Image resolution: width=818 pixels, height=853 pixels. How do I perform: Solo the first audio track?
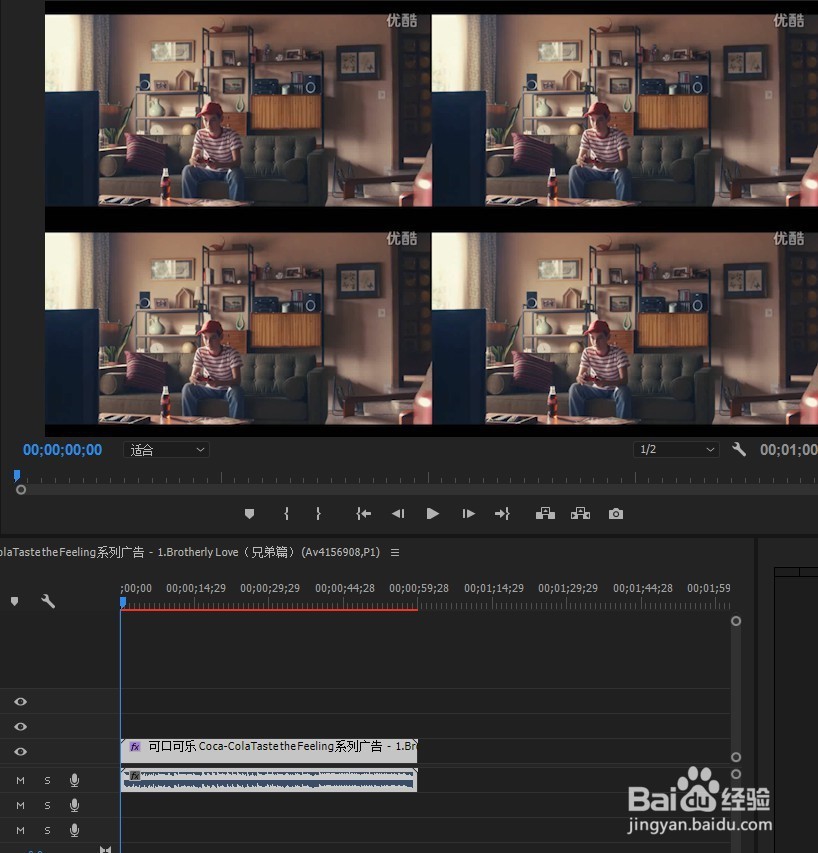pyautogui.click(x=47, y=781)
